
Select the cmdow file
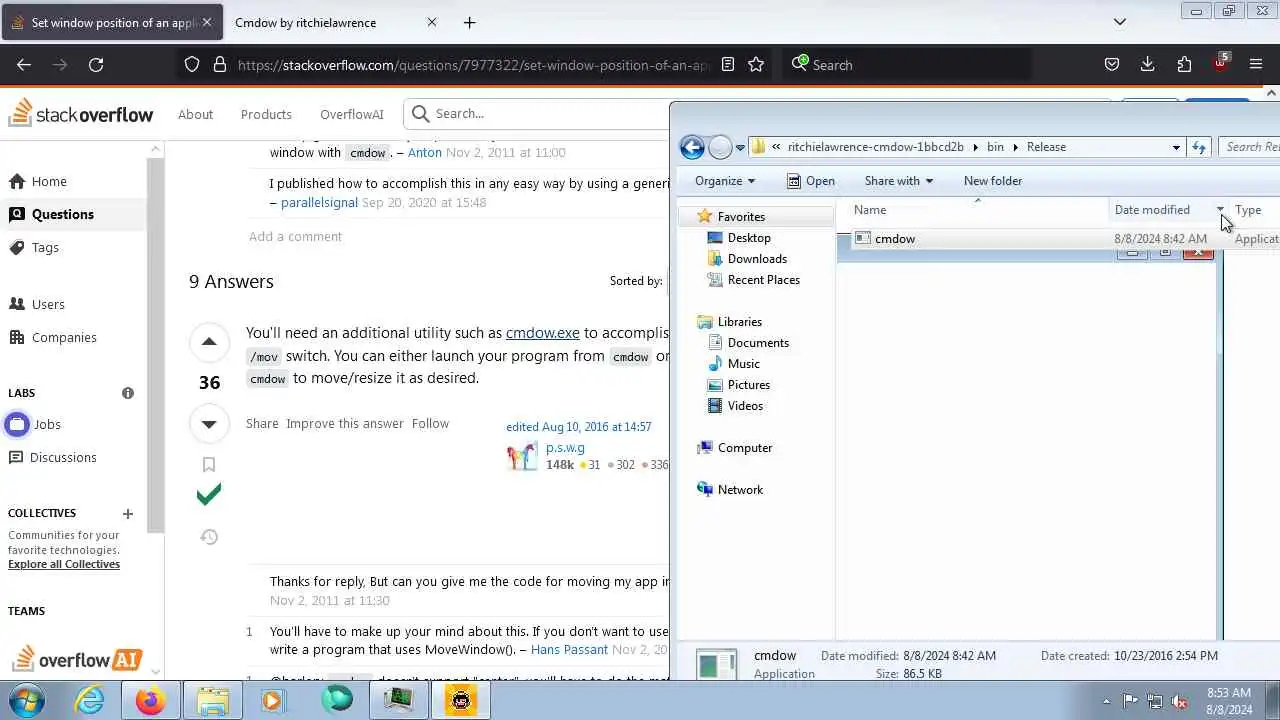(x=895, y=239)
